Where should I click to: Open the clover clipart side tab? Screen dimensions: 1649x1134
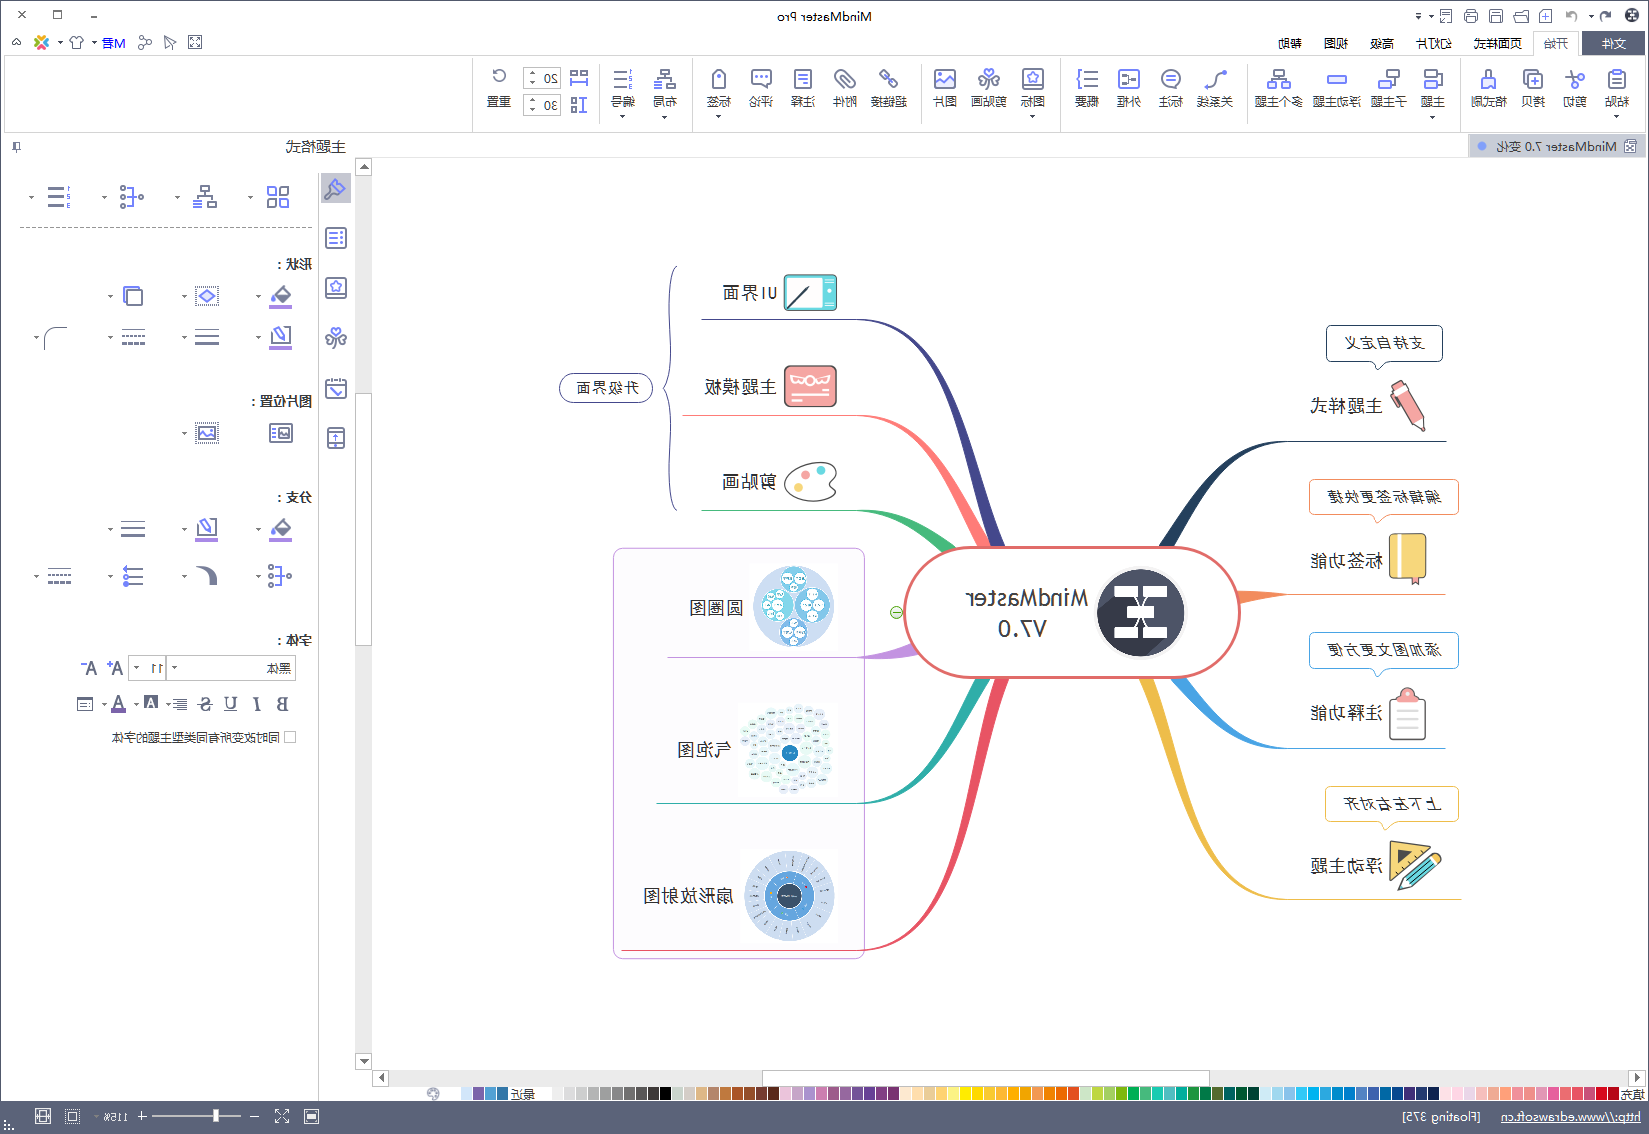coord(336,338)
